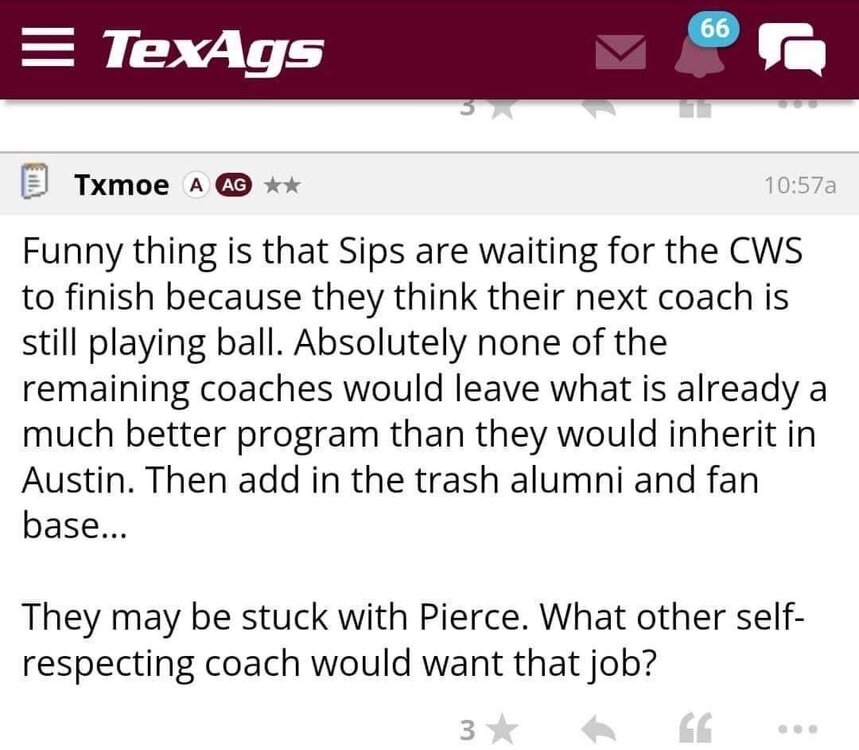Viewport: 859px width, 750px height.
Task: Click the maroon AG badge
Action: pyautogui.click(x=233, y=185)
